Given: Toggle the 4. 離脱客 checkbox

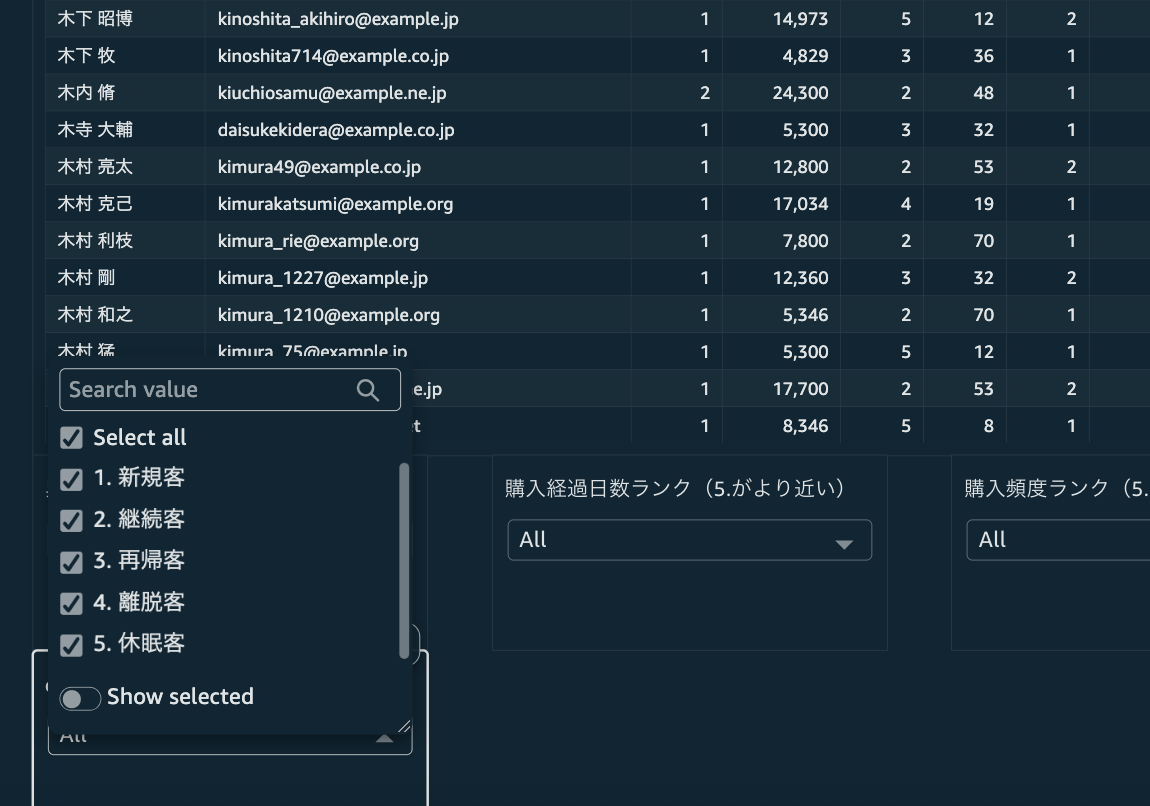Looking at the screenshot, I should click(x=71, y=603).
